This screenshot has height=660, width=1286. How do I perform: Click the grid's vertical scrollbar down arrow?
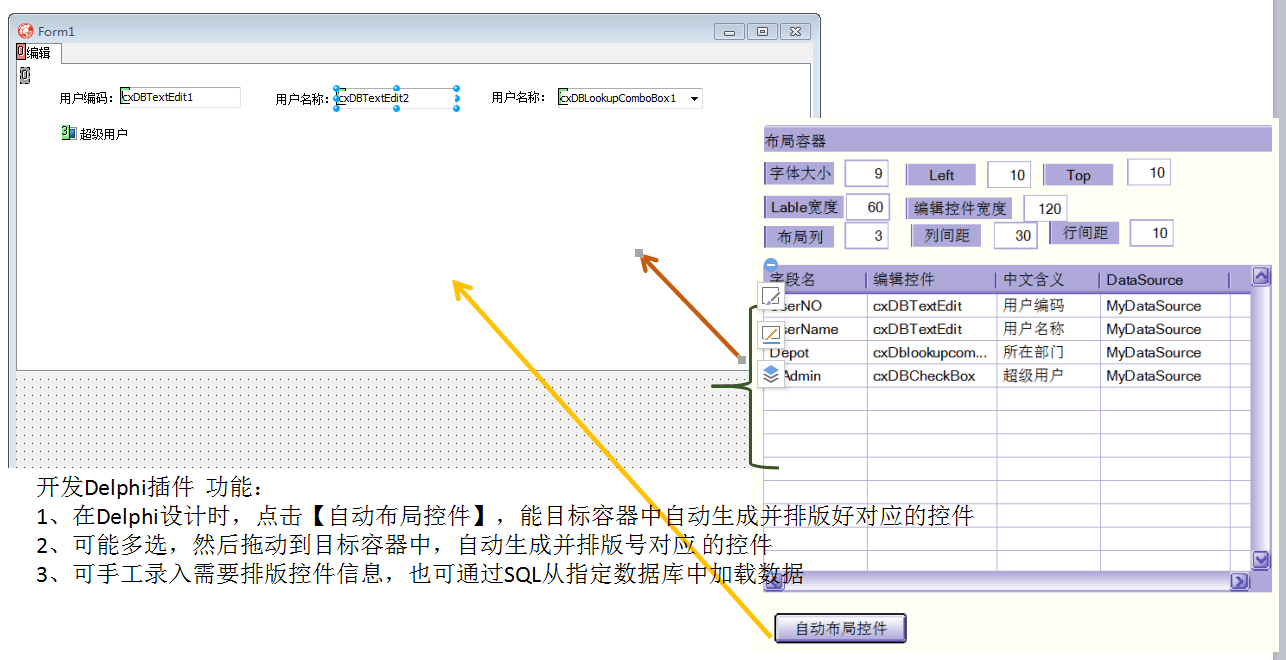click(1261, 560)
